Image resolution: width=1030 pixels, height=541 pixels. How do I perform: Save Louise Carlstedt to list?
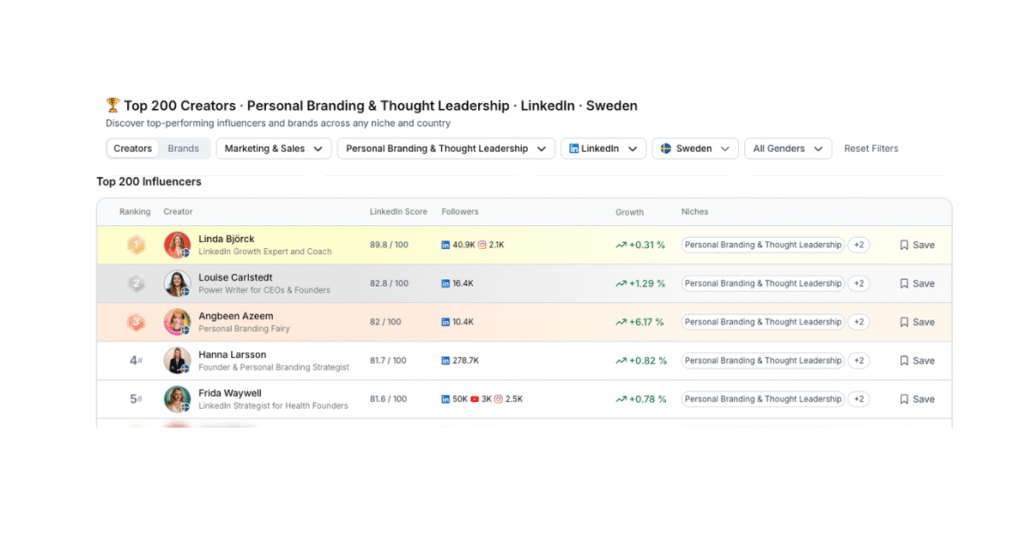point(917,284)
